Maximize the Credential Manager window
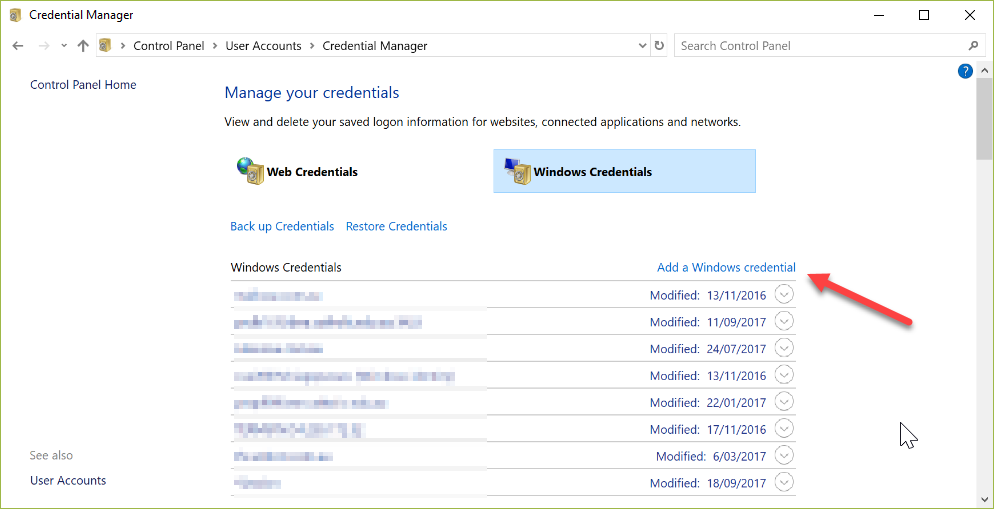The image size is (994, 509). (x=924, y=15)
